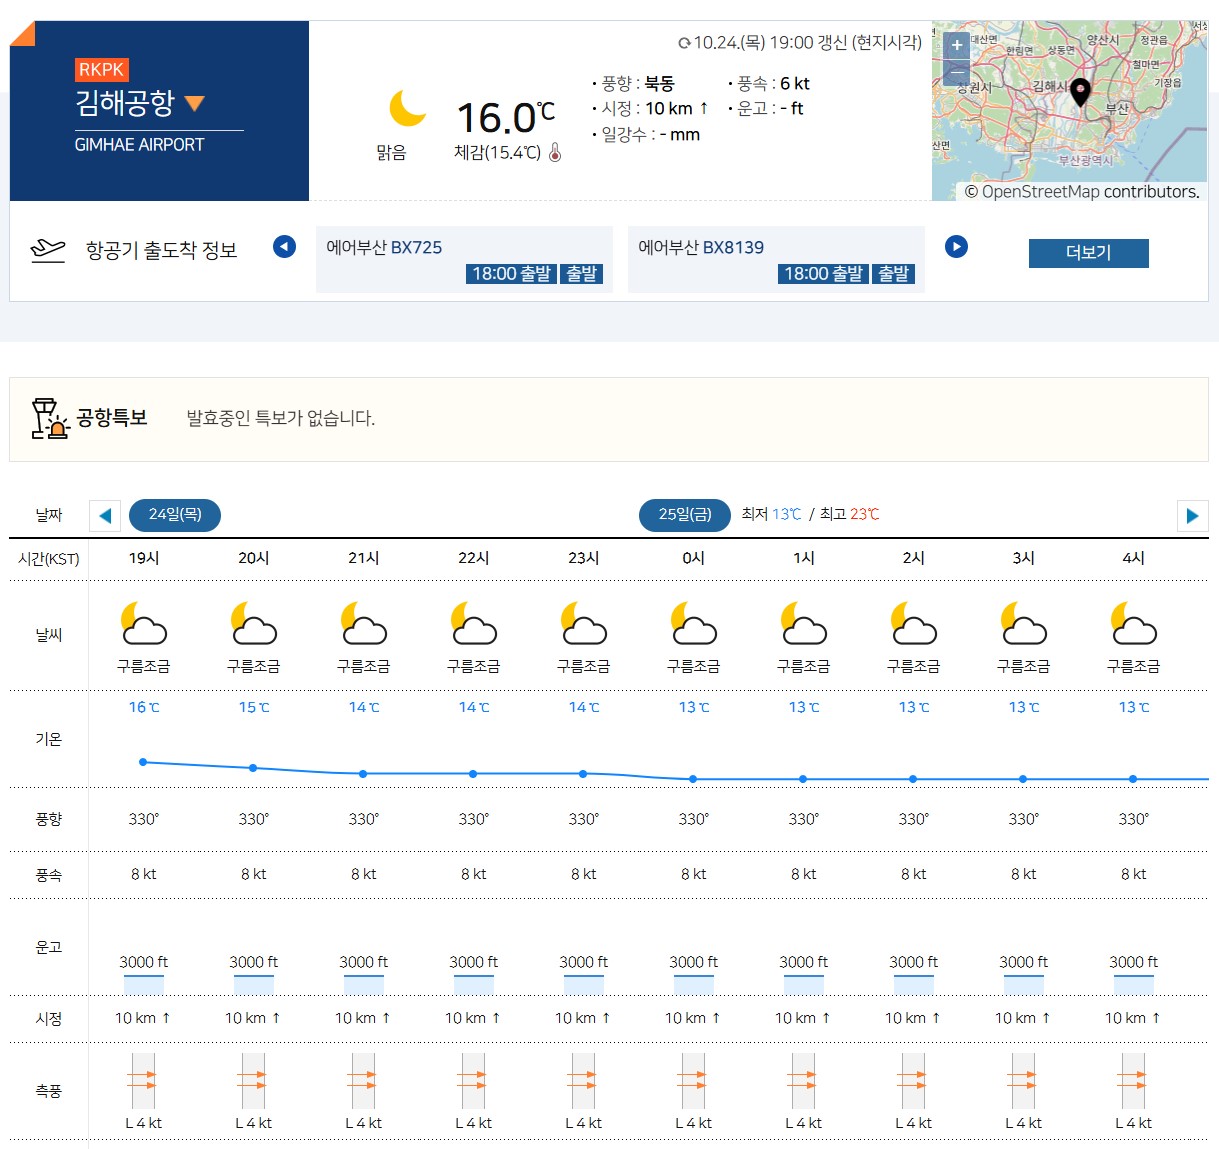Viewport: 1219px width, 1149px height.
Task: Zoom out on the airport location map
Action: pyautogui.click(x=956, y=71)
